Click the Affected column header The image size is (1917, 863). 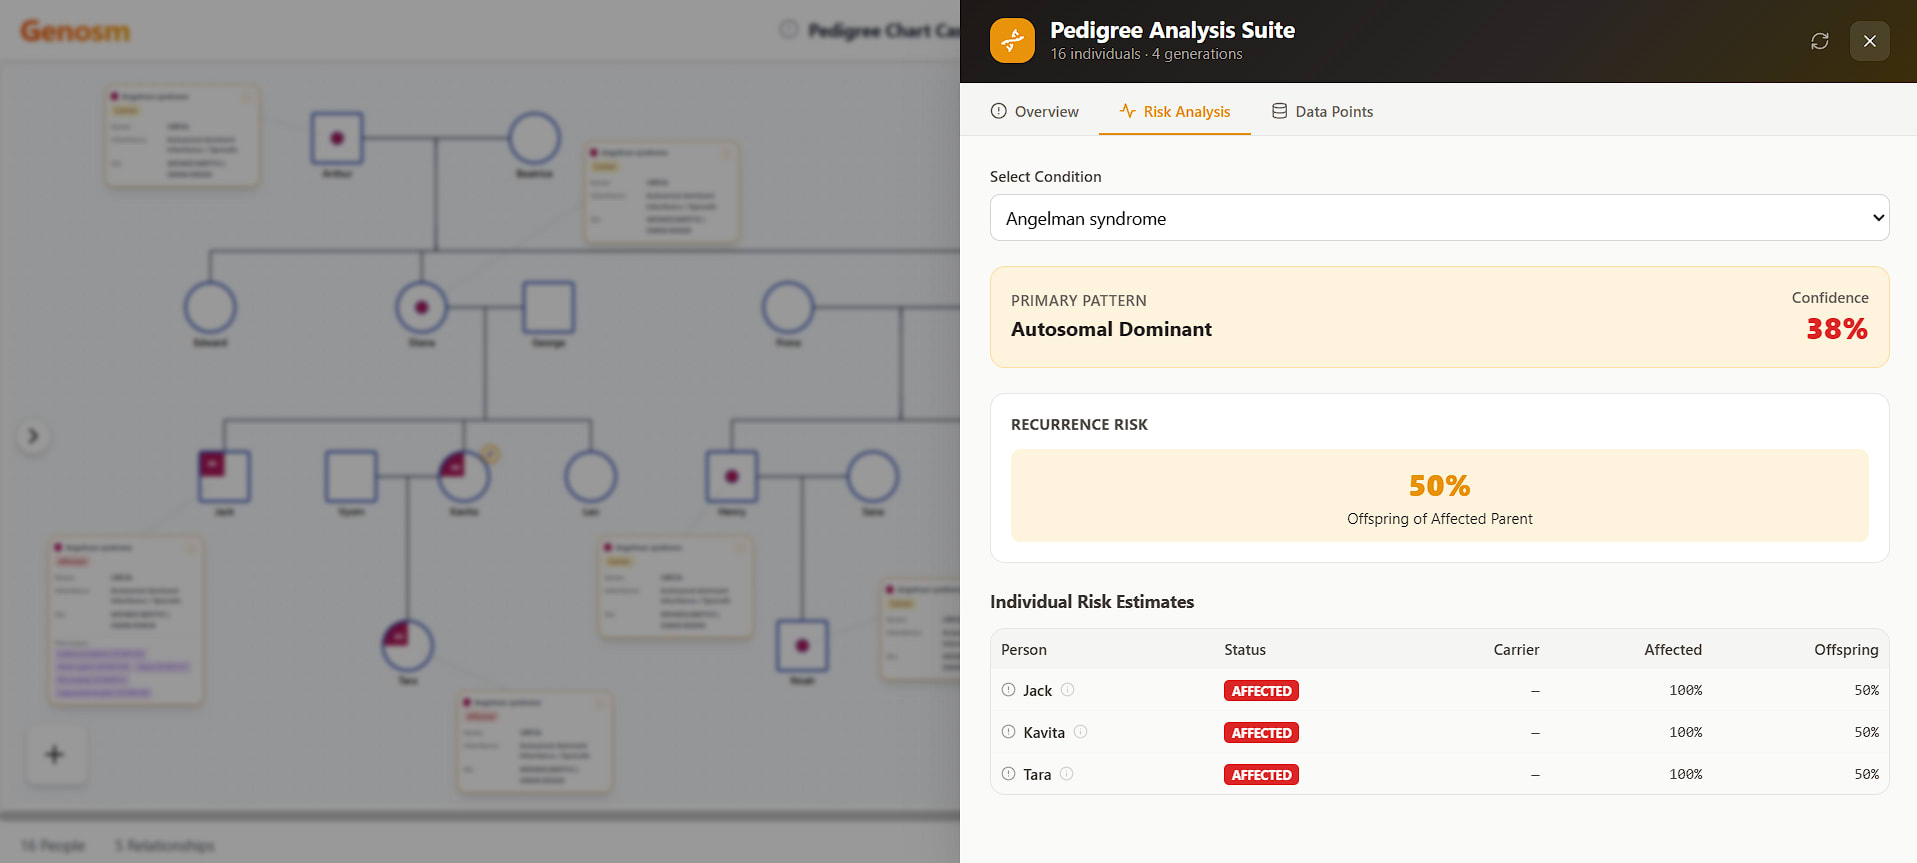point(1673,650)
